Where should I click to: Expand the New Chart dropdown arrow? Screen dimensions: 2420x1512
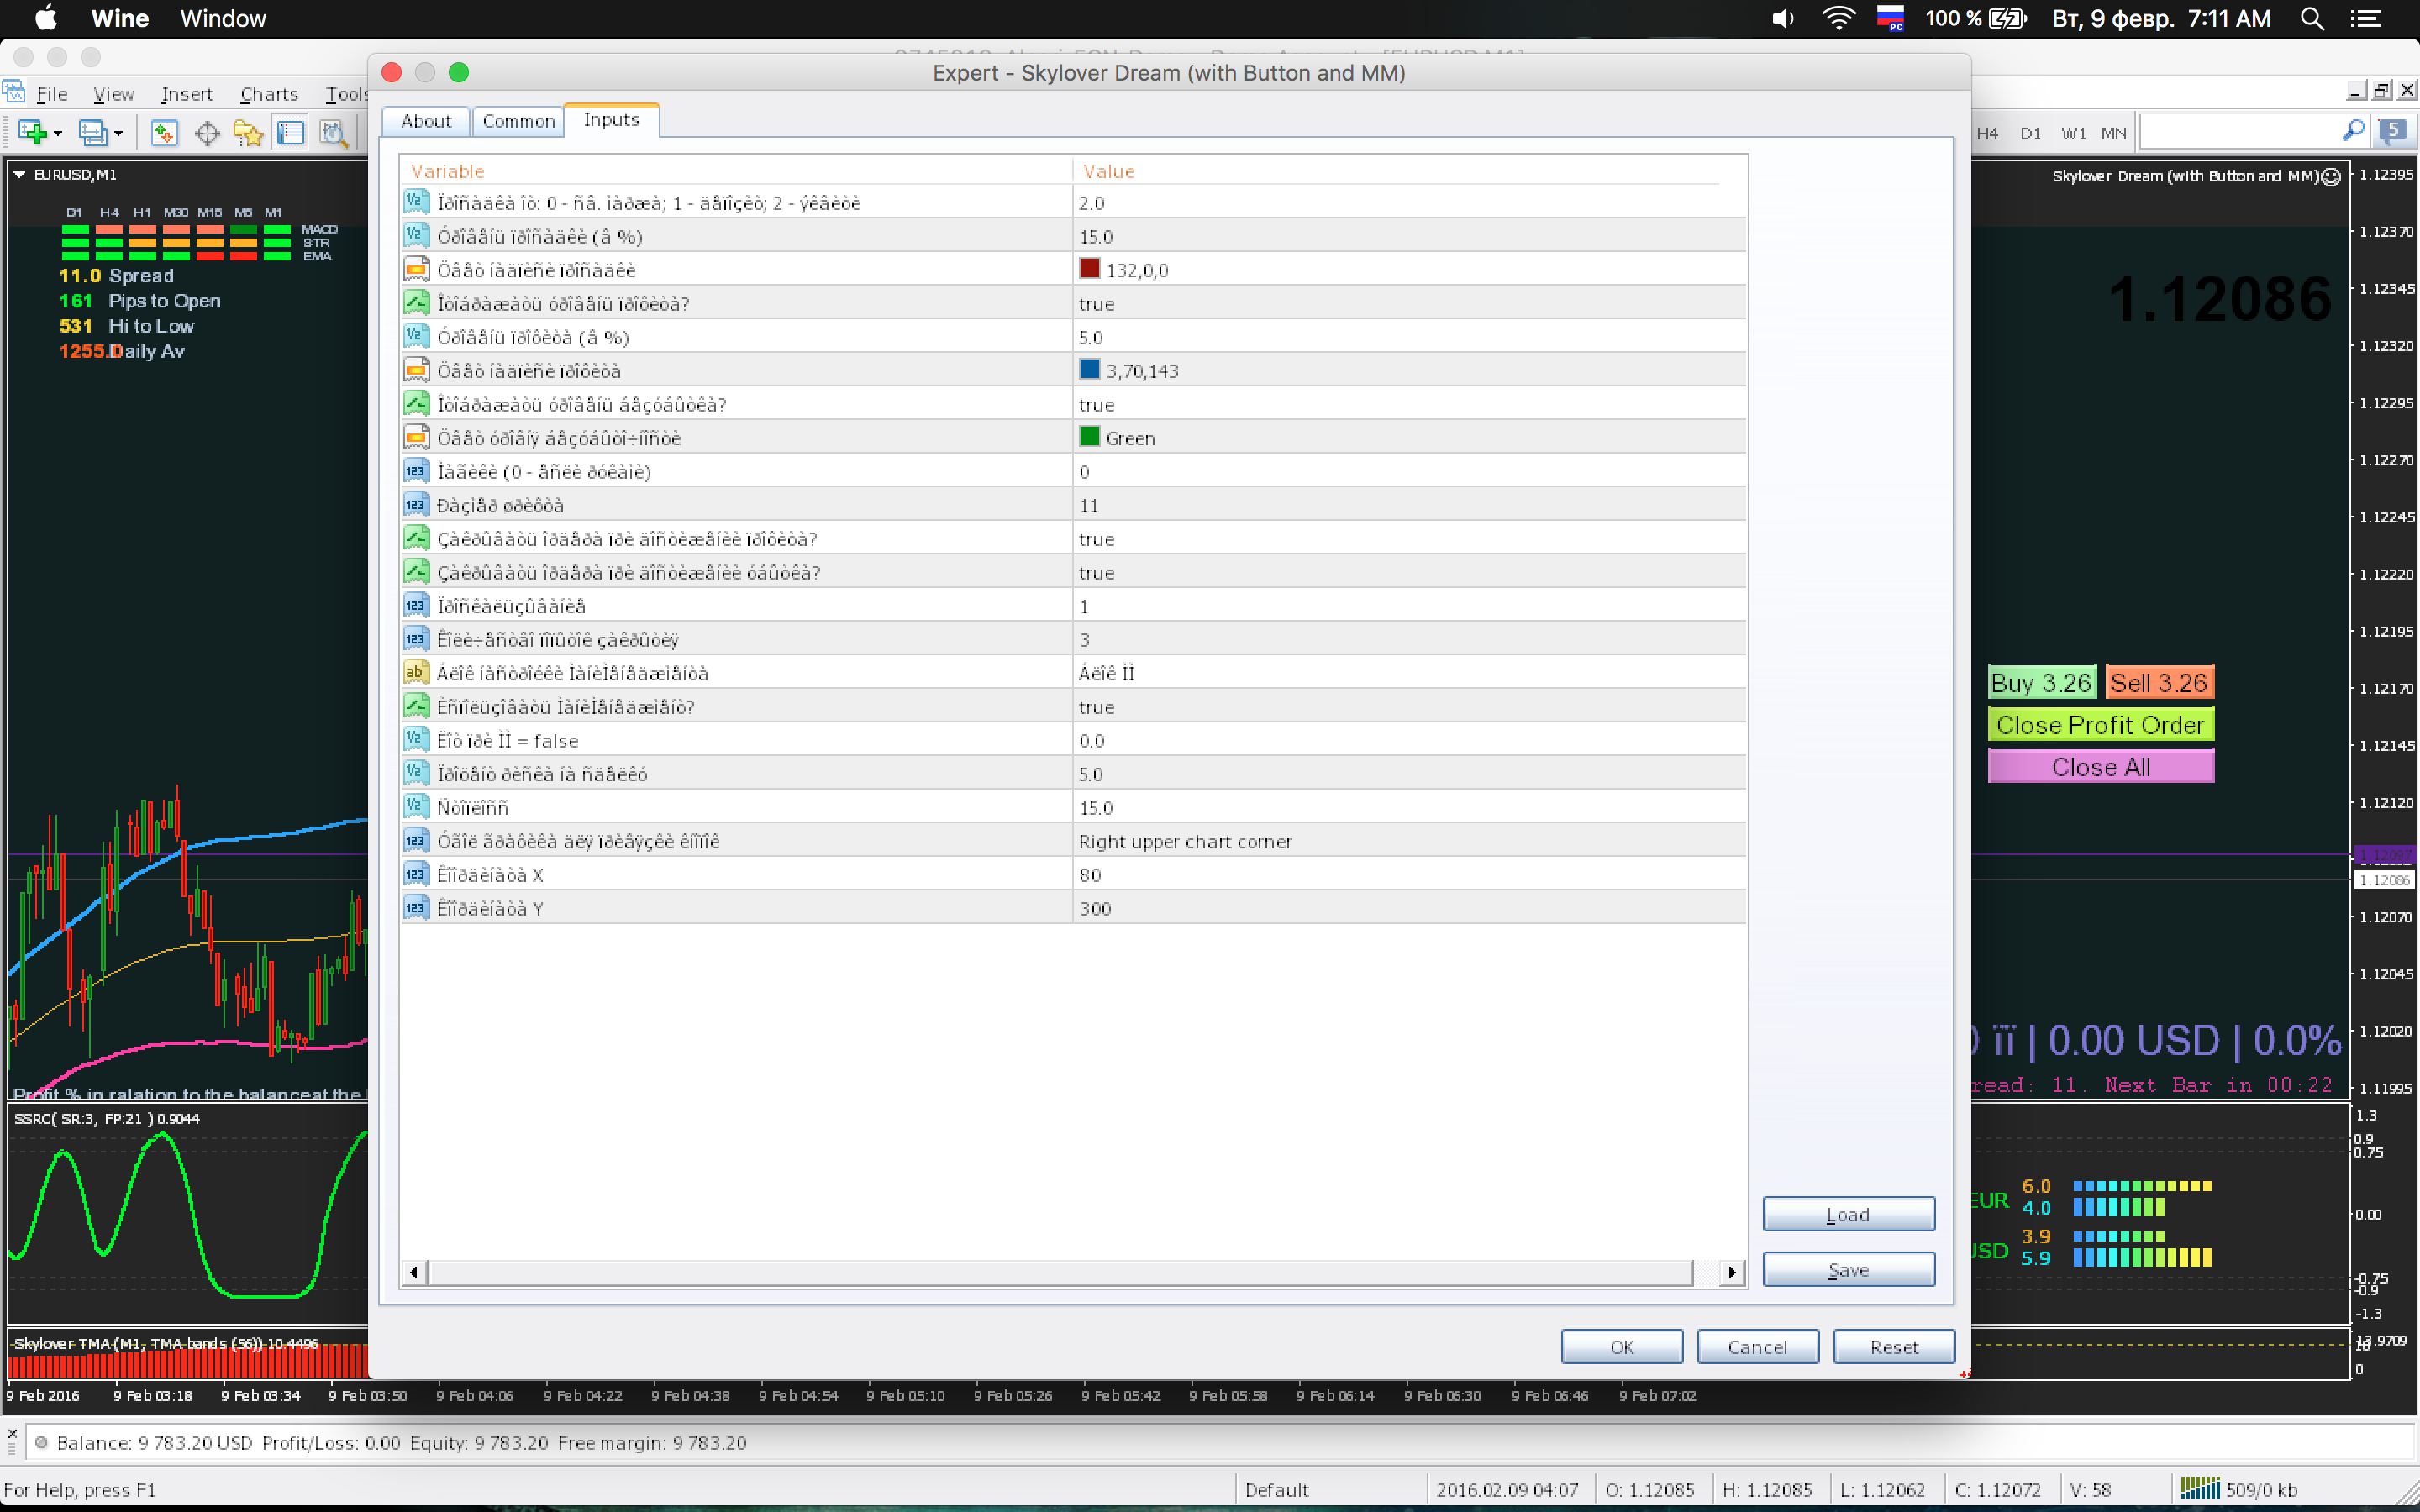pyautogui.click(x=58, y=134)
